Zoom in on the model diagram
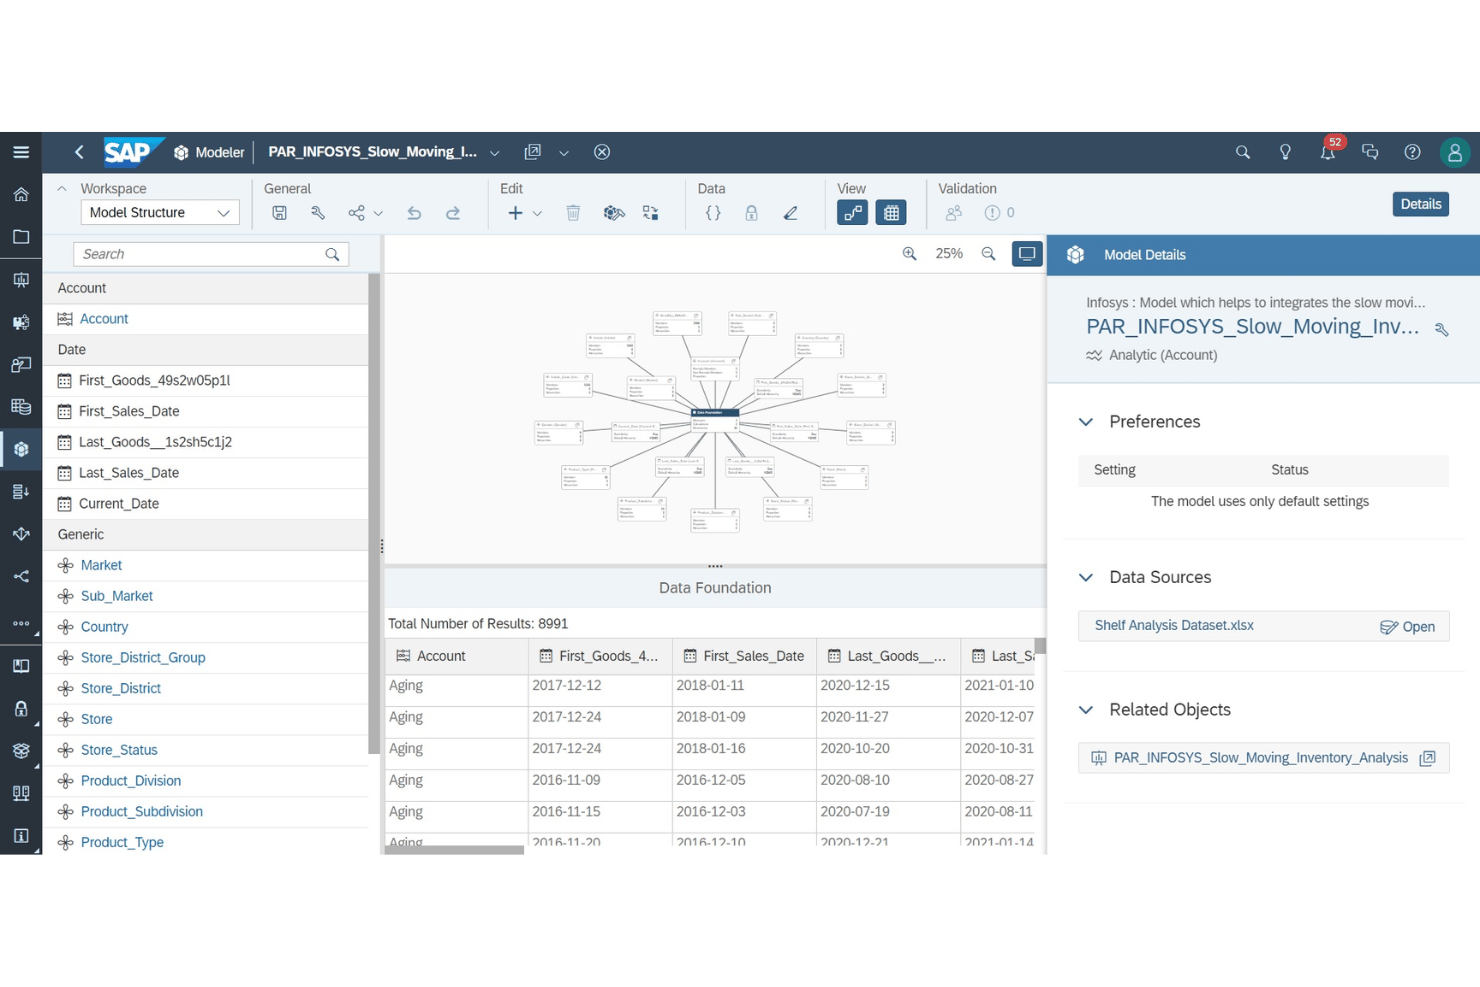 point(910,254)
